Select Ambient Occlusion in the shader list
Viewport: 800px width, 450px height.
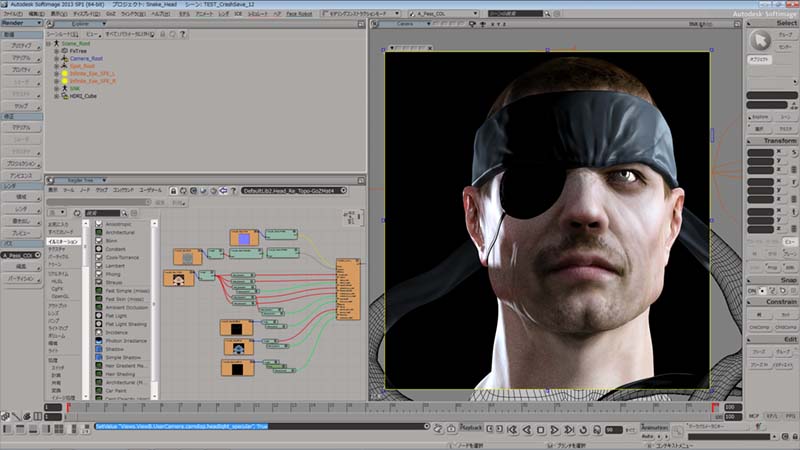pyautogui.click(x=127, y=307)
